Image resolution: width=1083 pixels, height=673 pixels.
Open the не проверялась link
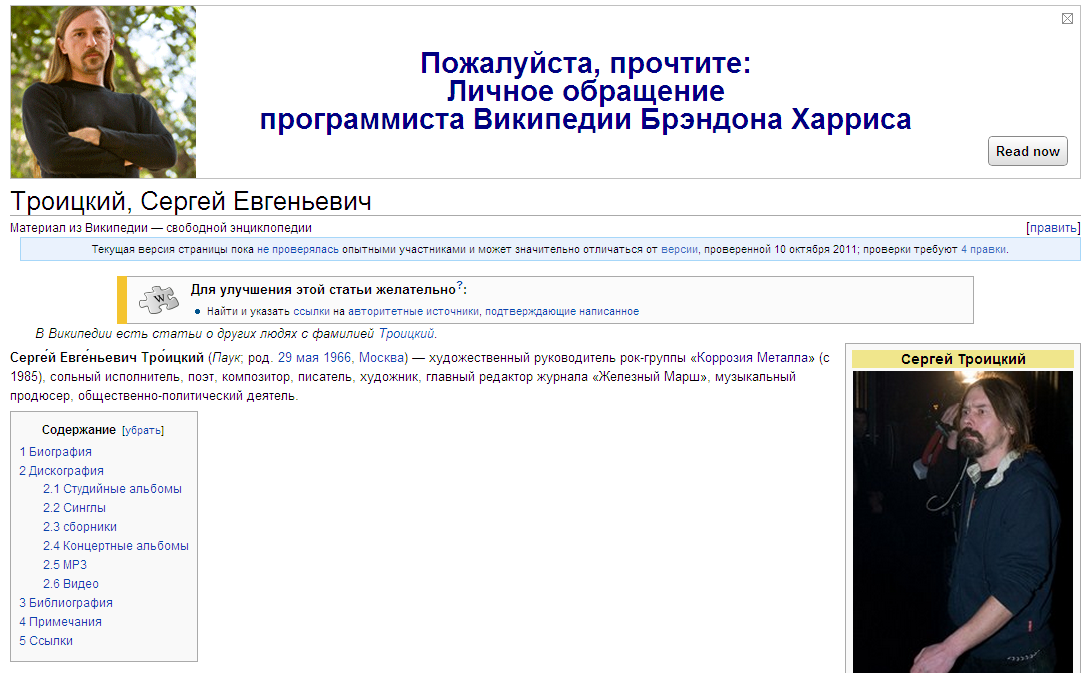click(298, 249)
